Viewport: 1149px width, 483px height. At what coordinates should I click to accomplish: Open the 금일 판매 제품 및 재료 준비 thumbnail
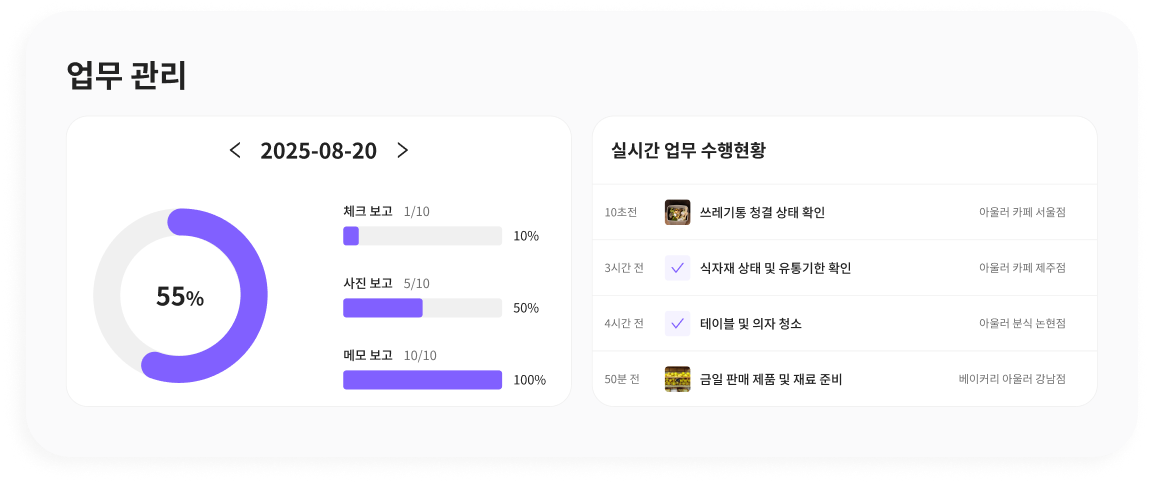[677, 379]
